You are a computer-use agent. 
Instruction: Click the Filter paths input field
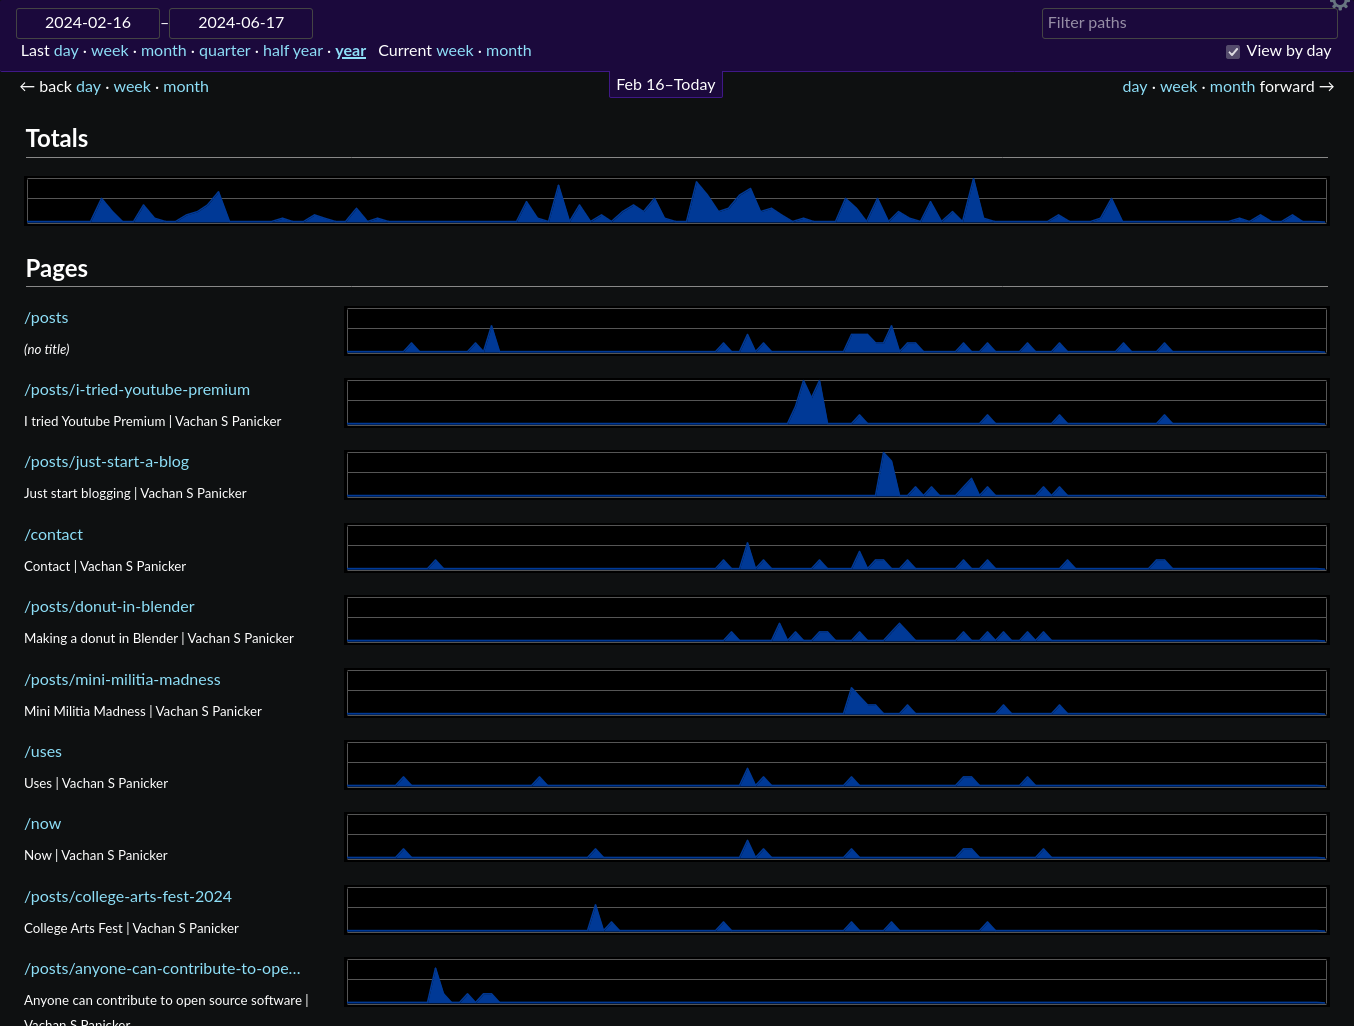click(x=1189, y=23)
